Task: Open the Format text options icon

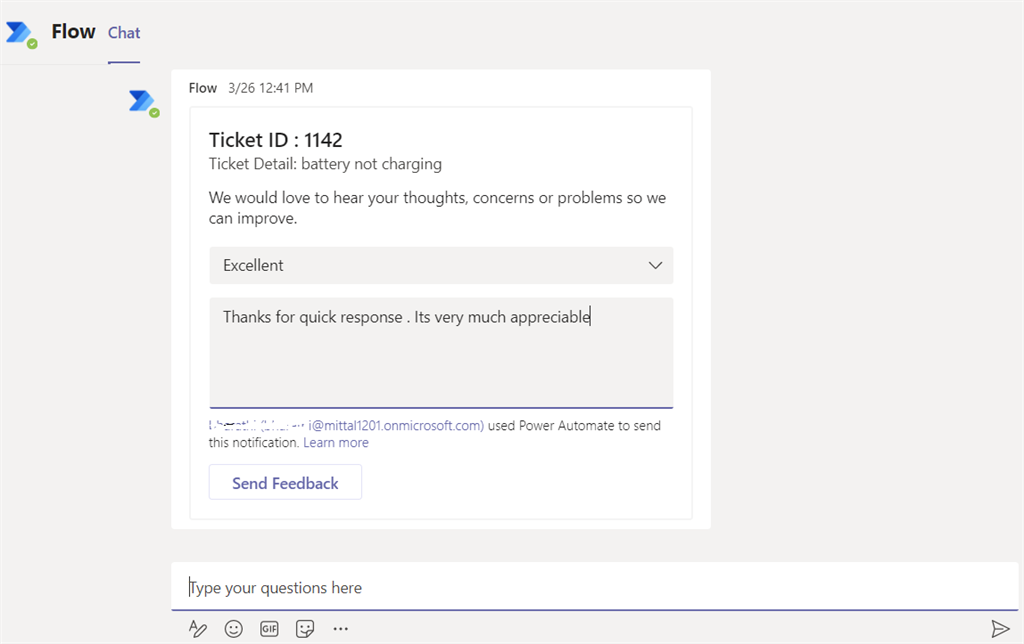Action: click(x=198, y=628)
